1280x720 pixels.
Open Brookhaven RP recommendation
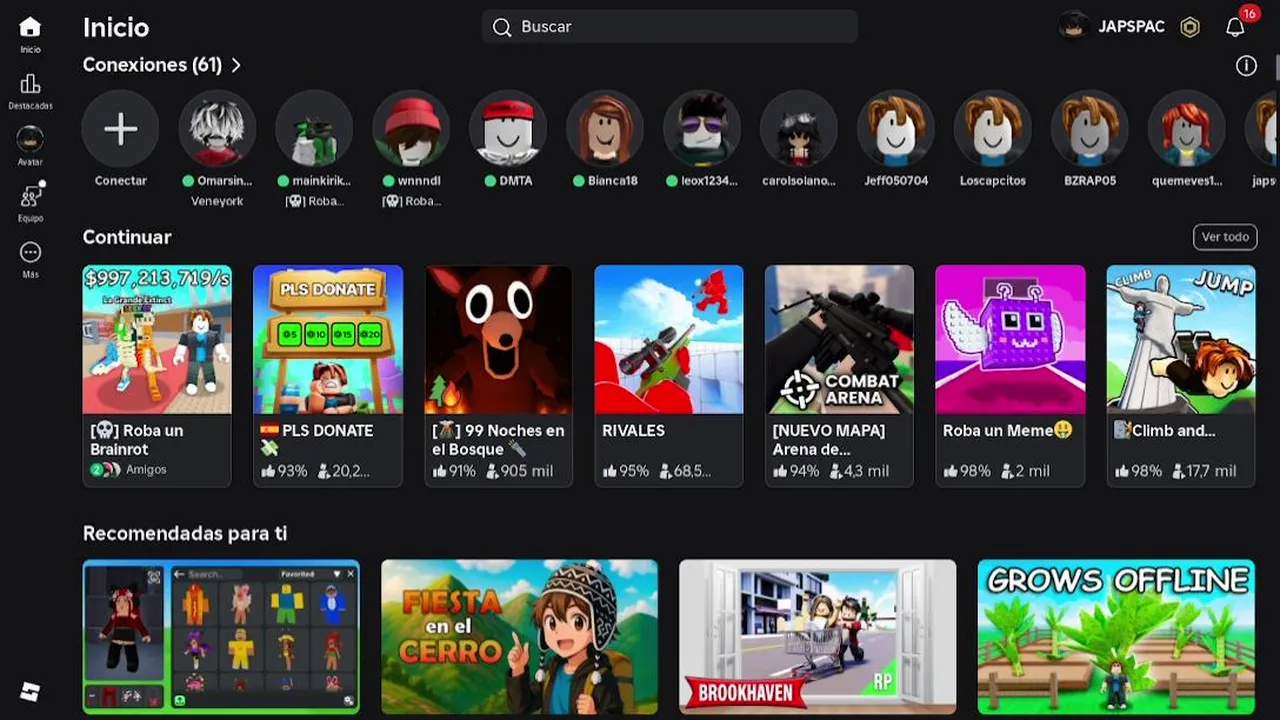pos(818,636)
